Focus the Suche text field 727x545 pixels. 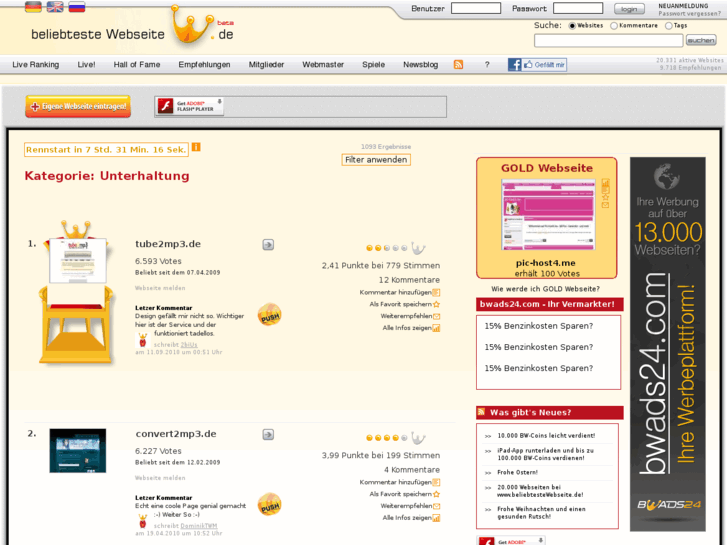(x=608, y=41)
